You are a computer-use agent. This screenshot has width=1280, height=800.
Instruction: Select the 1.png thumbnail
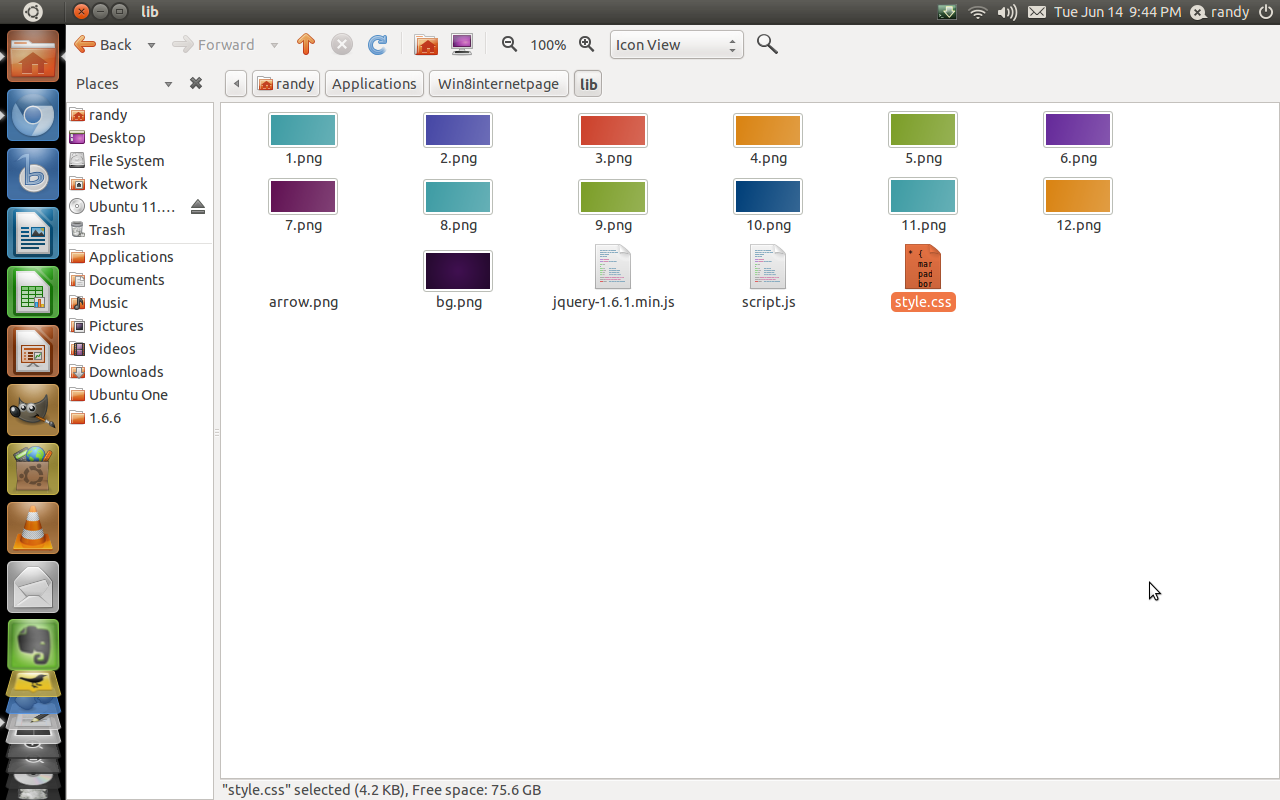point(303,130)
